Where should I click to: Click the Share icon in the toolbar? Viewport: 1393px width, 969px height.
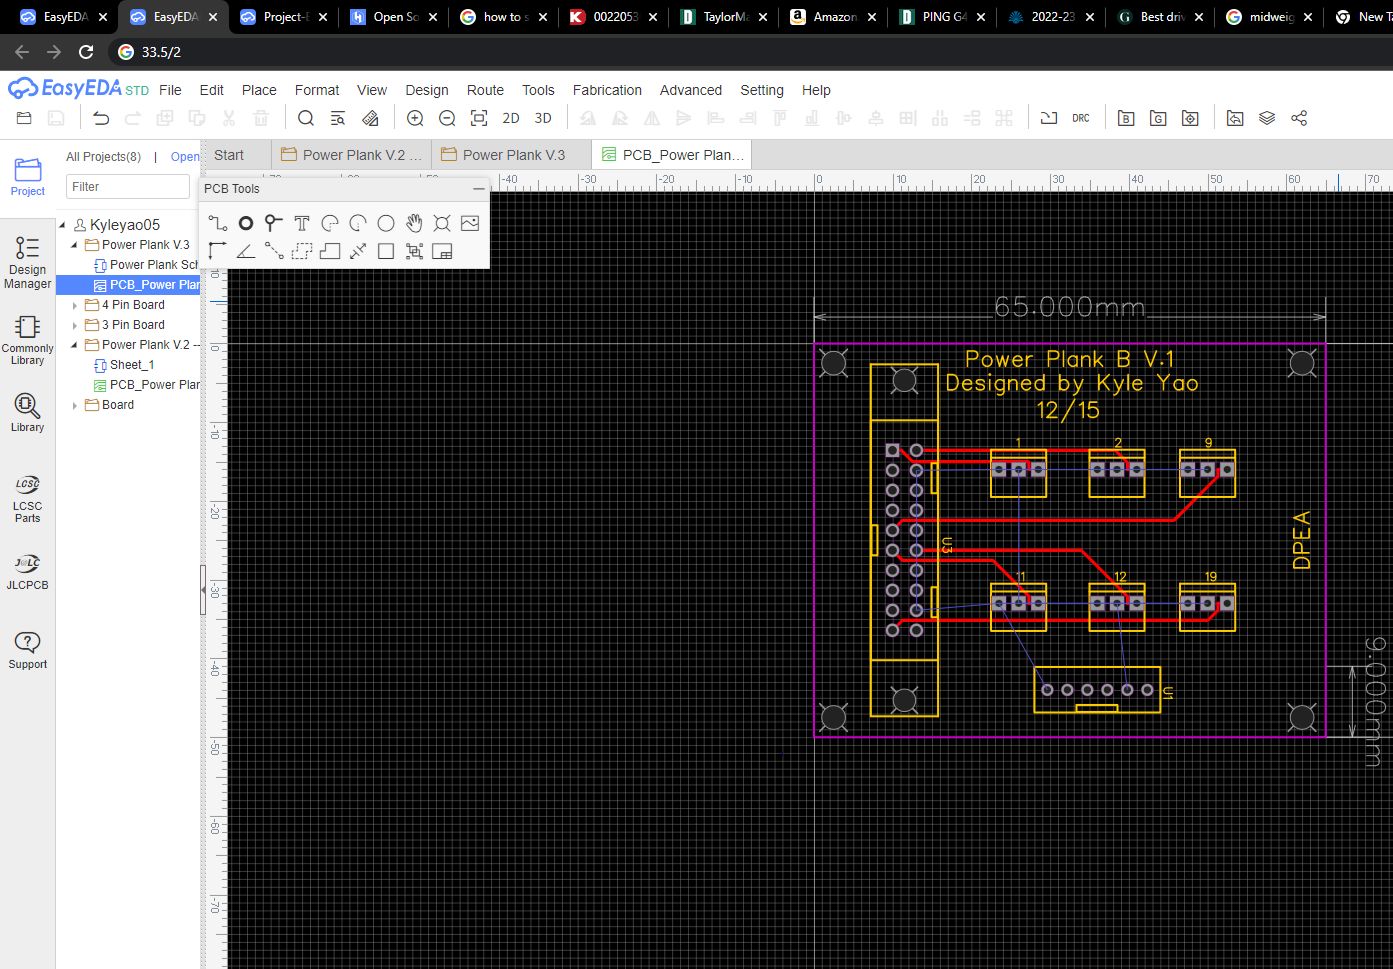[1299, 117]
